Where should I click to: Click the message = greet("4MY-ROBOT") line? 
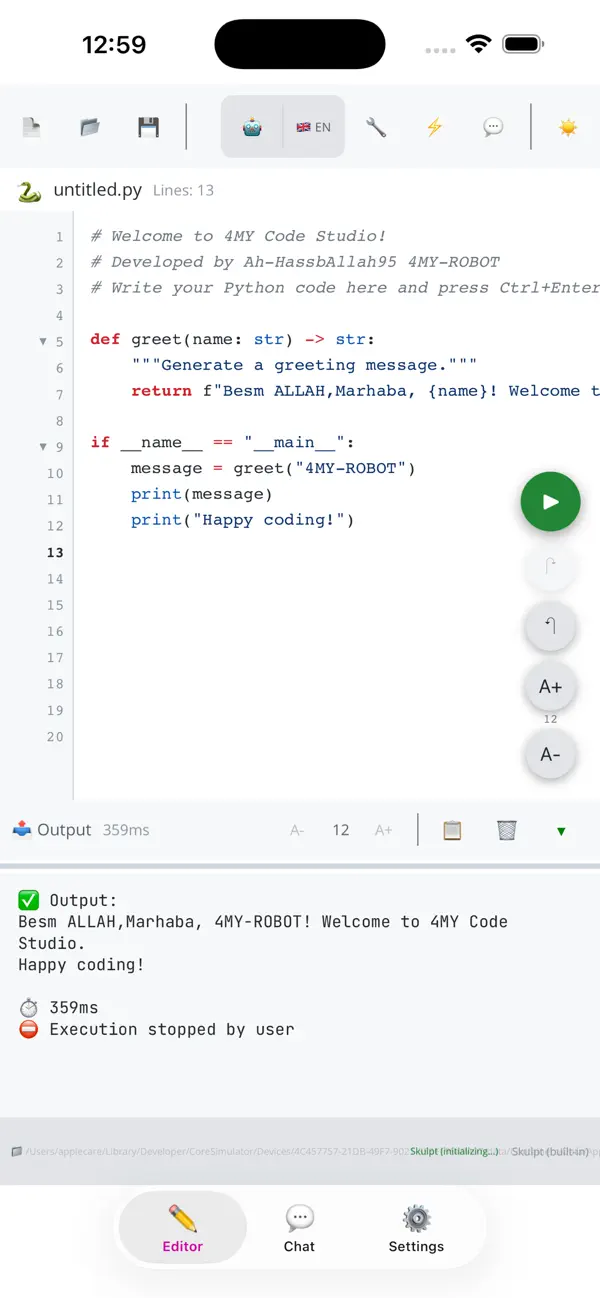(273, 468)
